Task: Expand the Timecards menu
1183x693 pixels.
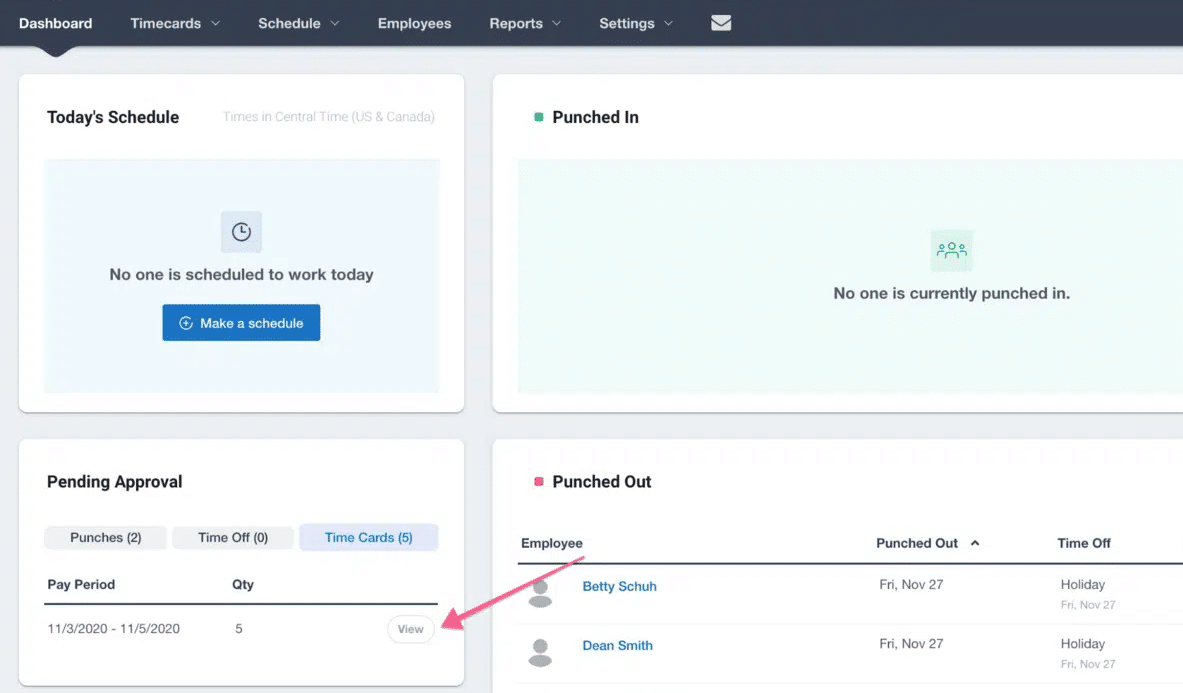Action: [175, 23]
